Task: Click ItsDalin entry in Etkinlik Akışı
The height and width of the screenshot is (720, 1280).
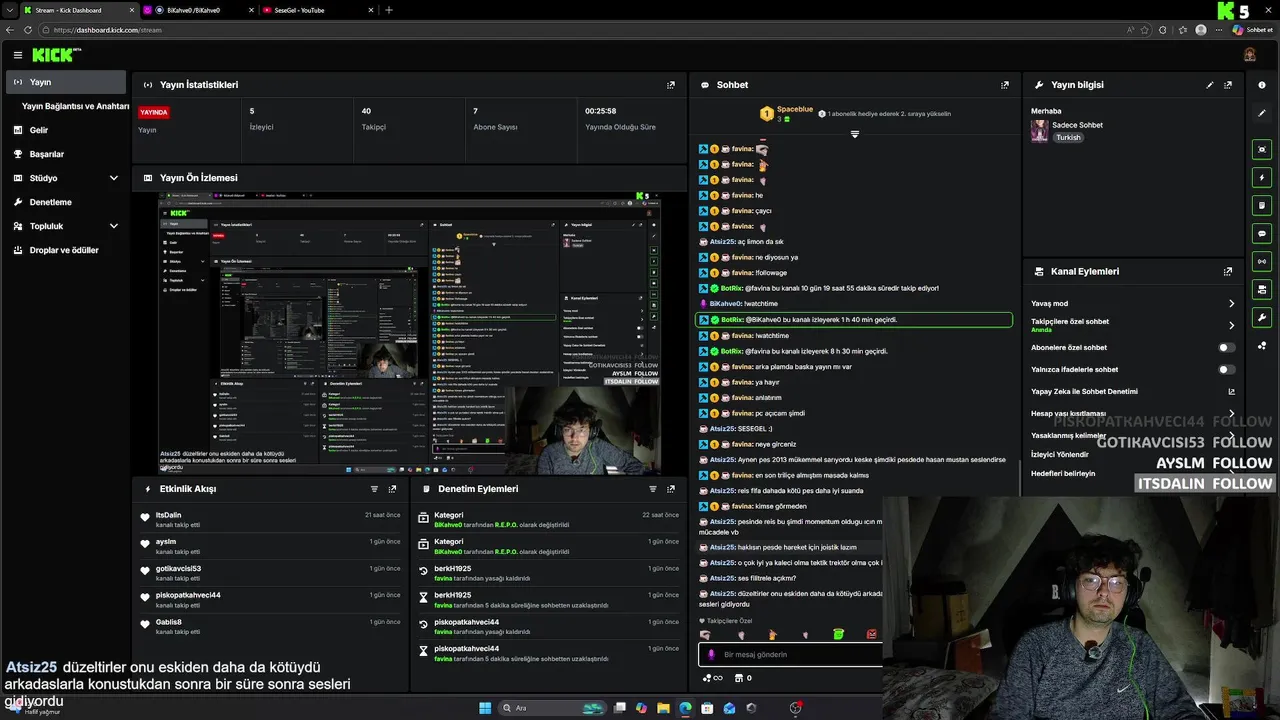Action: pos(271,519)
